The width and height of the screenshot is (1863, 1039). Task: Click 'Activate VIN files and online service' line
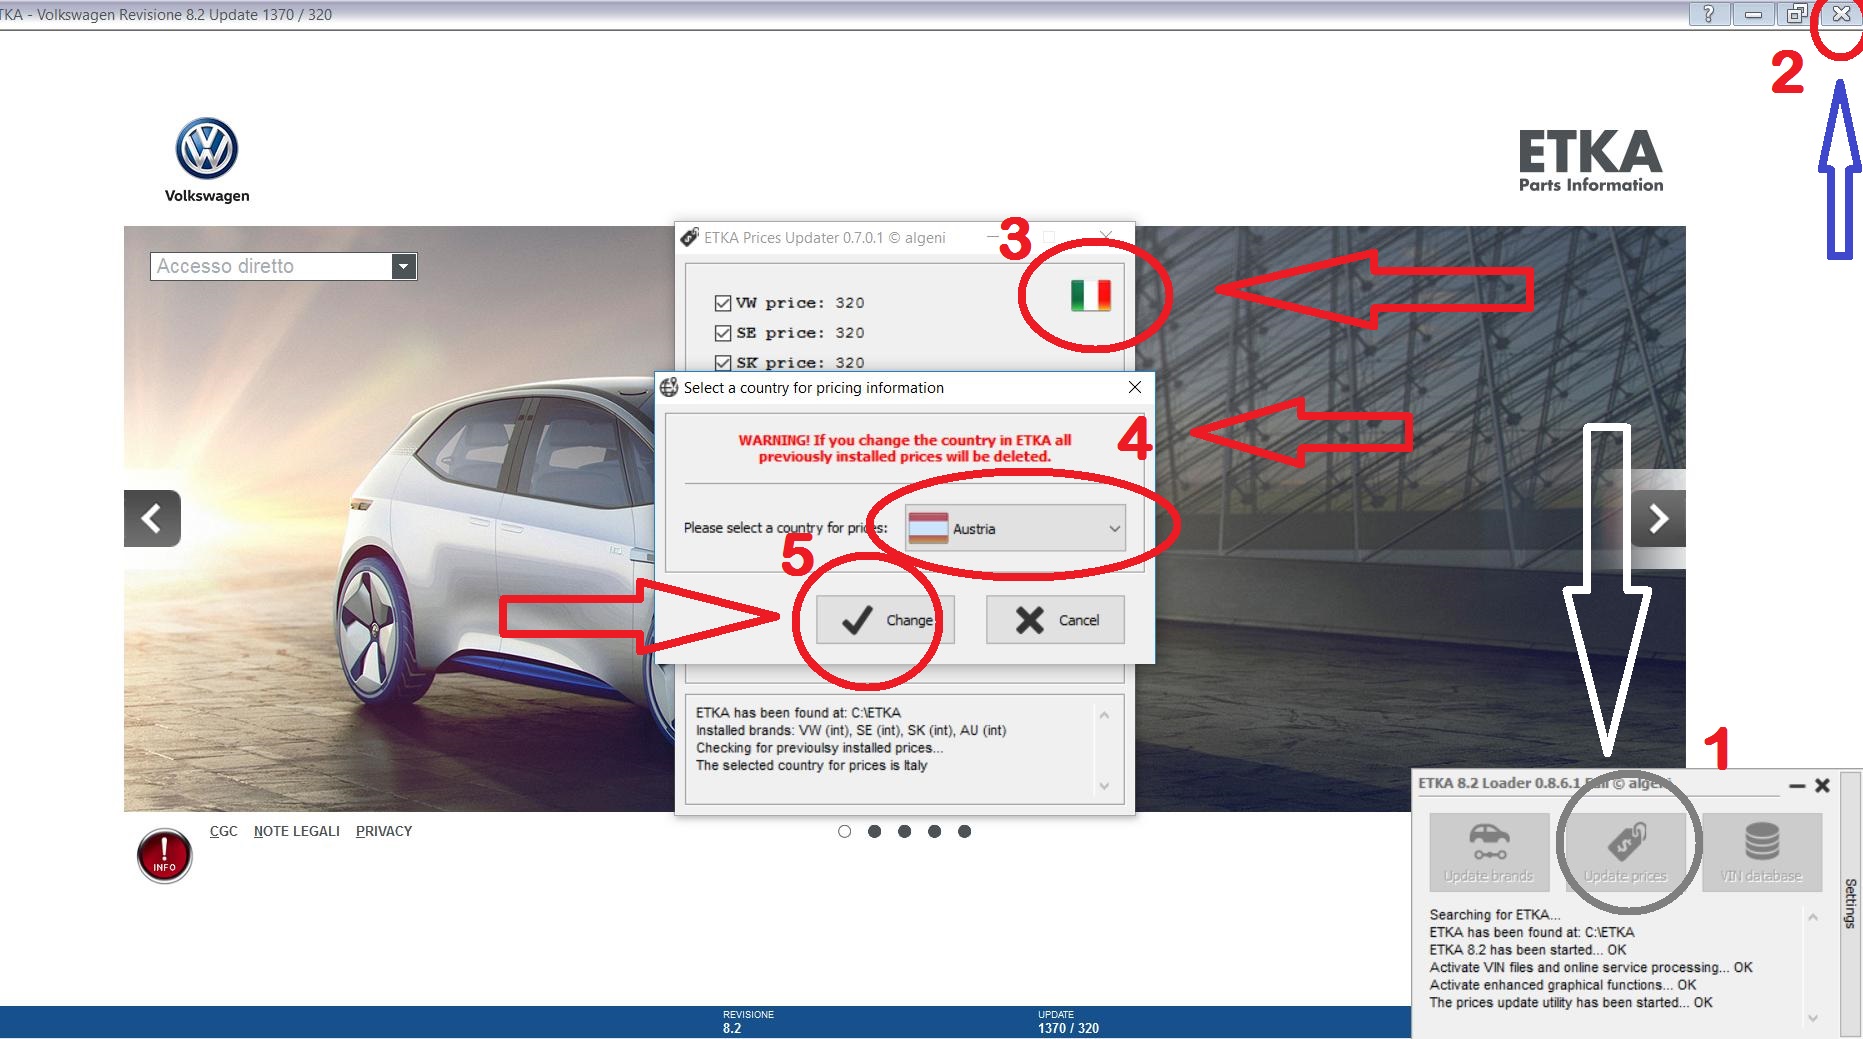1591,968
